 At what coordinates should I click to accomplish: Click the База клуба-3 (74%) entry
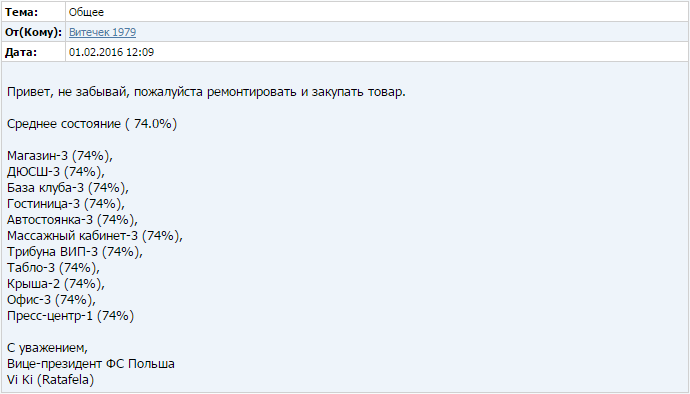pos(68,188)
